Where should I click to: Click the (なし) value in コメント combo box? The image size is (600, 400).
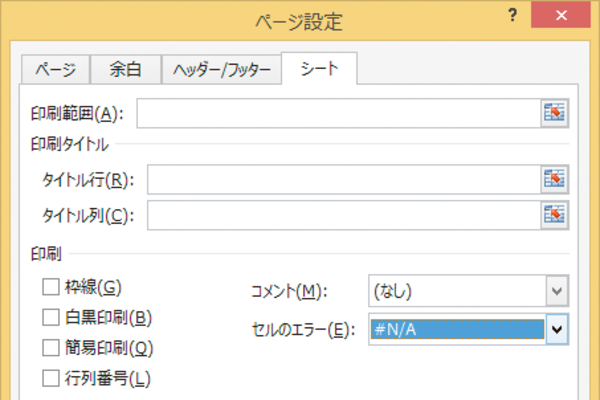[457, 291]
